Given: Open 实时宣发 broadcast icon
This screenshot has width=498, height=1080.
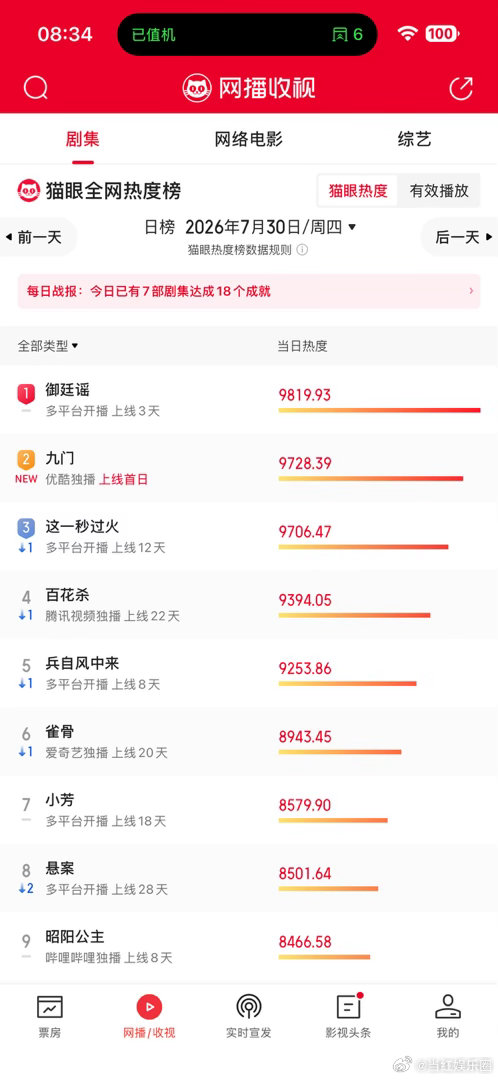Looking at the screenshot, I should coord(249,1007).
